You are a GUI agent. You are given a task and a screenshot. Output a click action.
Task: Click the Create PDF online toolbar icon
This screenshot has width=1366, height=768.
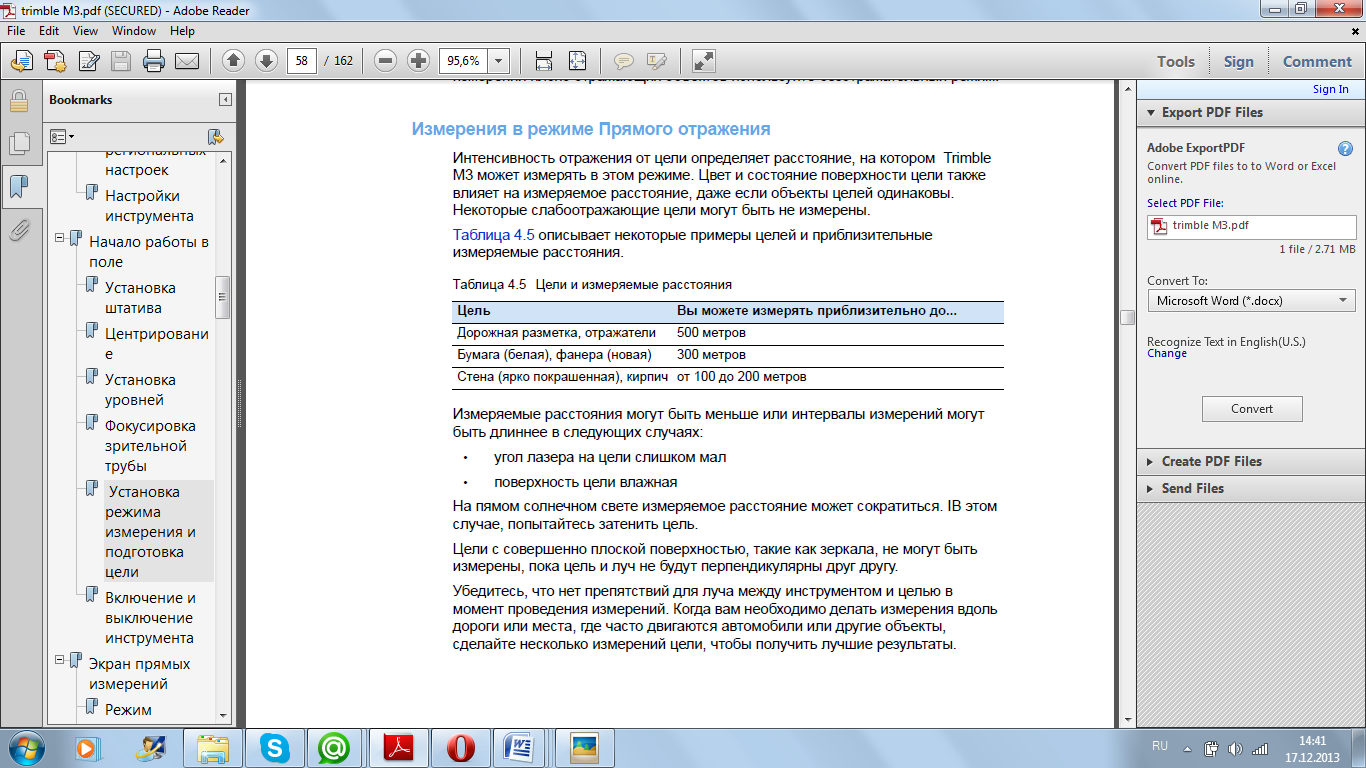coord(21,61)
